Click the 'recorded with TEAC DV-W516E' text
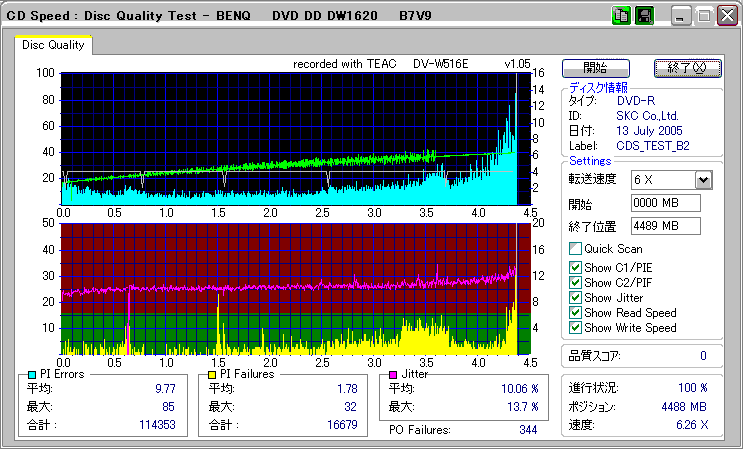 coord(381,64)
